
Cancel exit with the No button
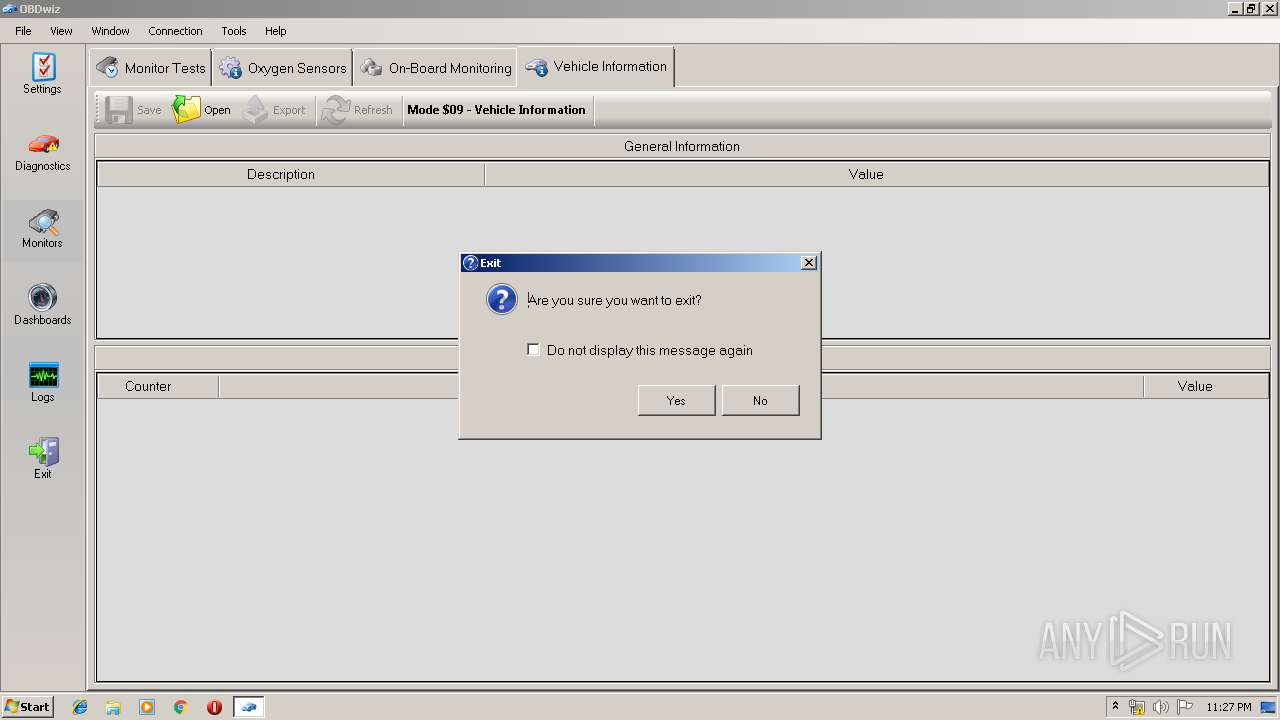(760, 400)
